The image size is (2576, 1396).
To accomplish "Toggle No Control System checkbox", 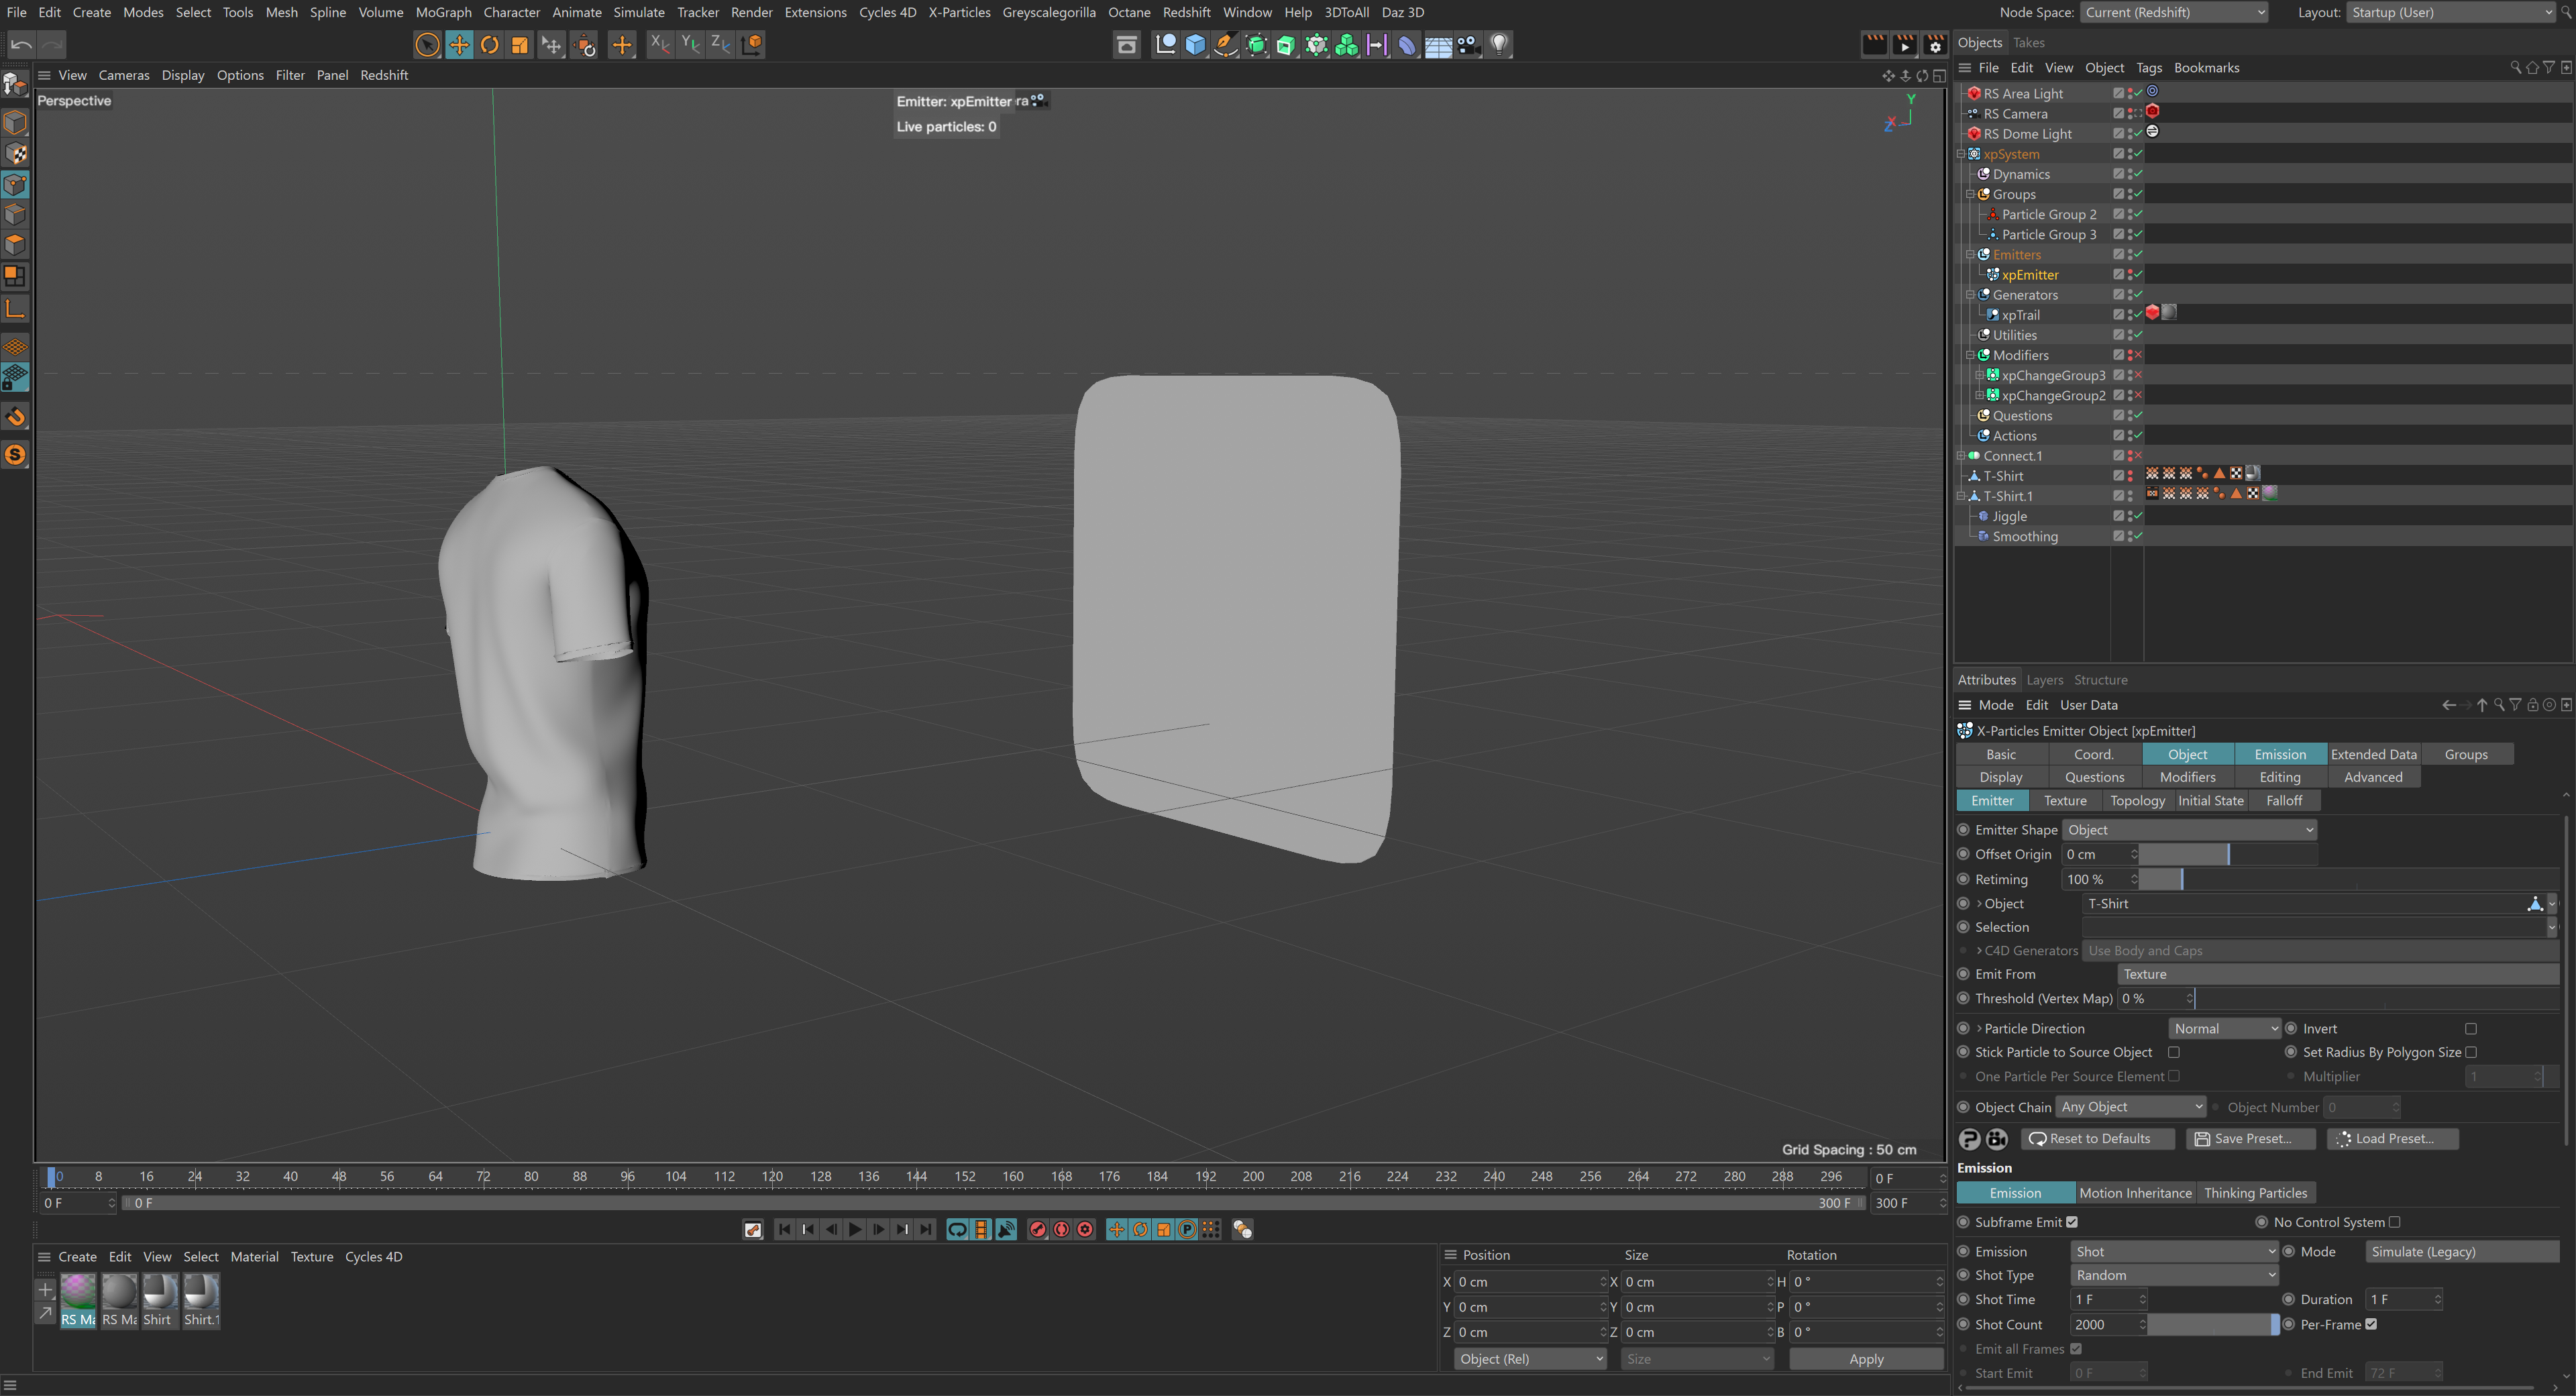I will click(2394, 1222).
